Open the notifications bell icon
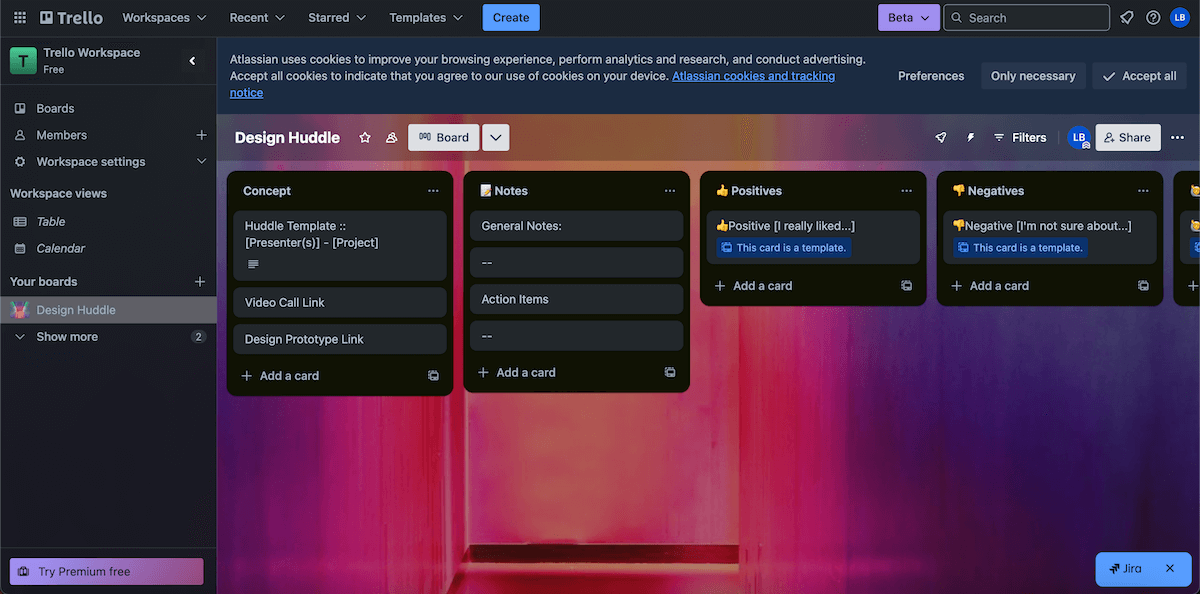The width and height of the screenshot is (1200, 594). [x=1127, y=17]
